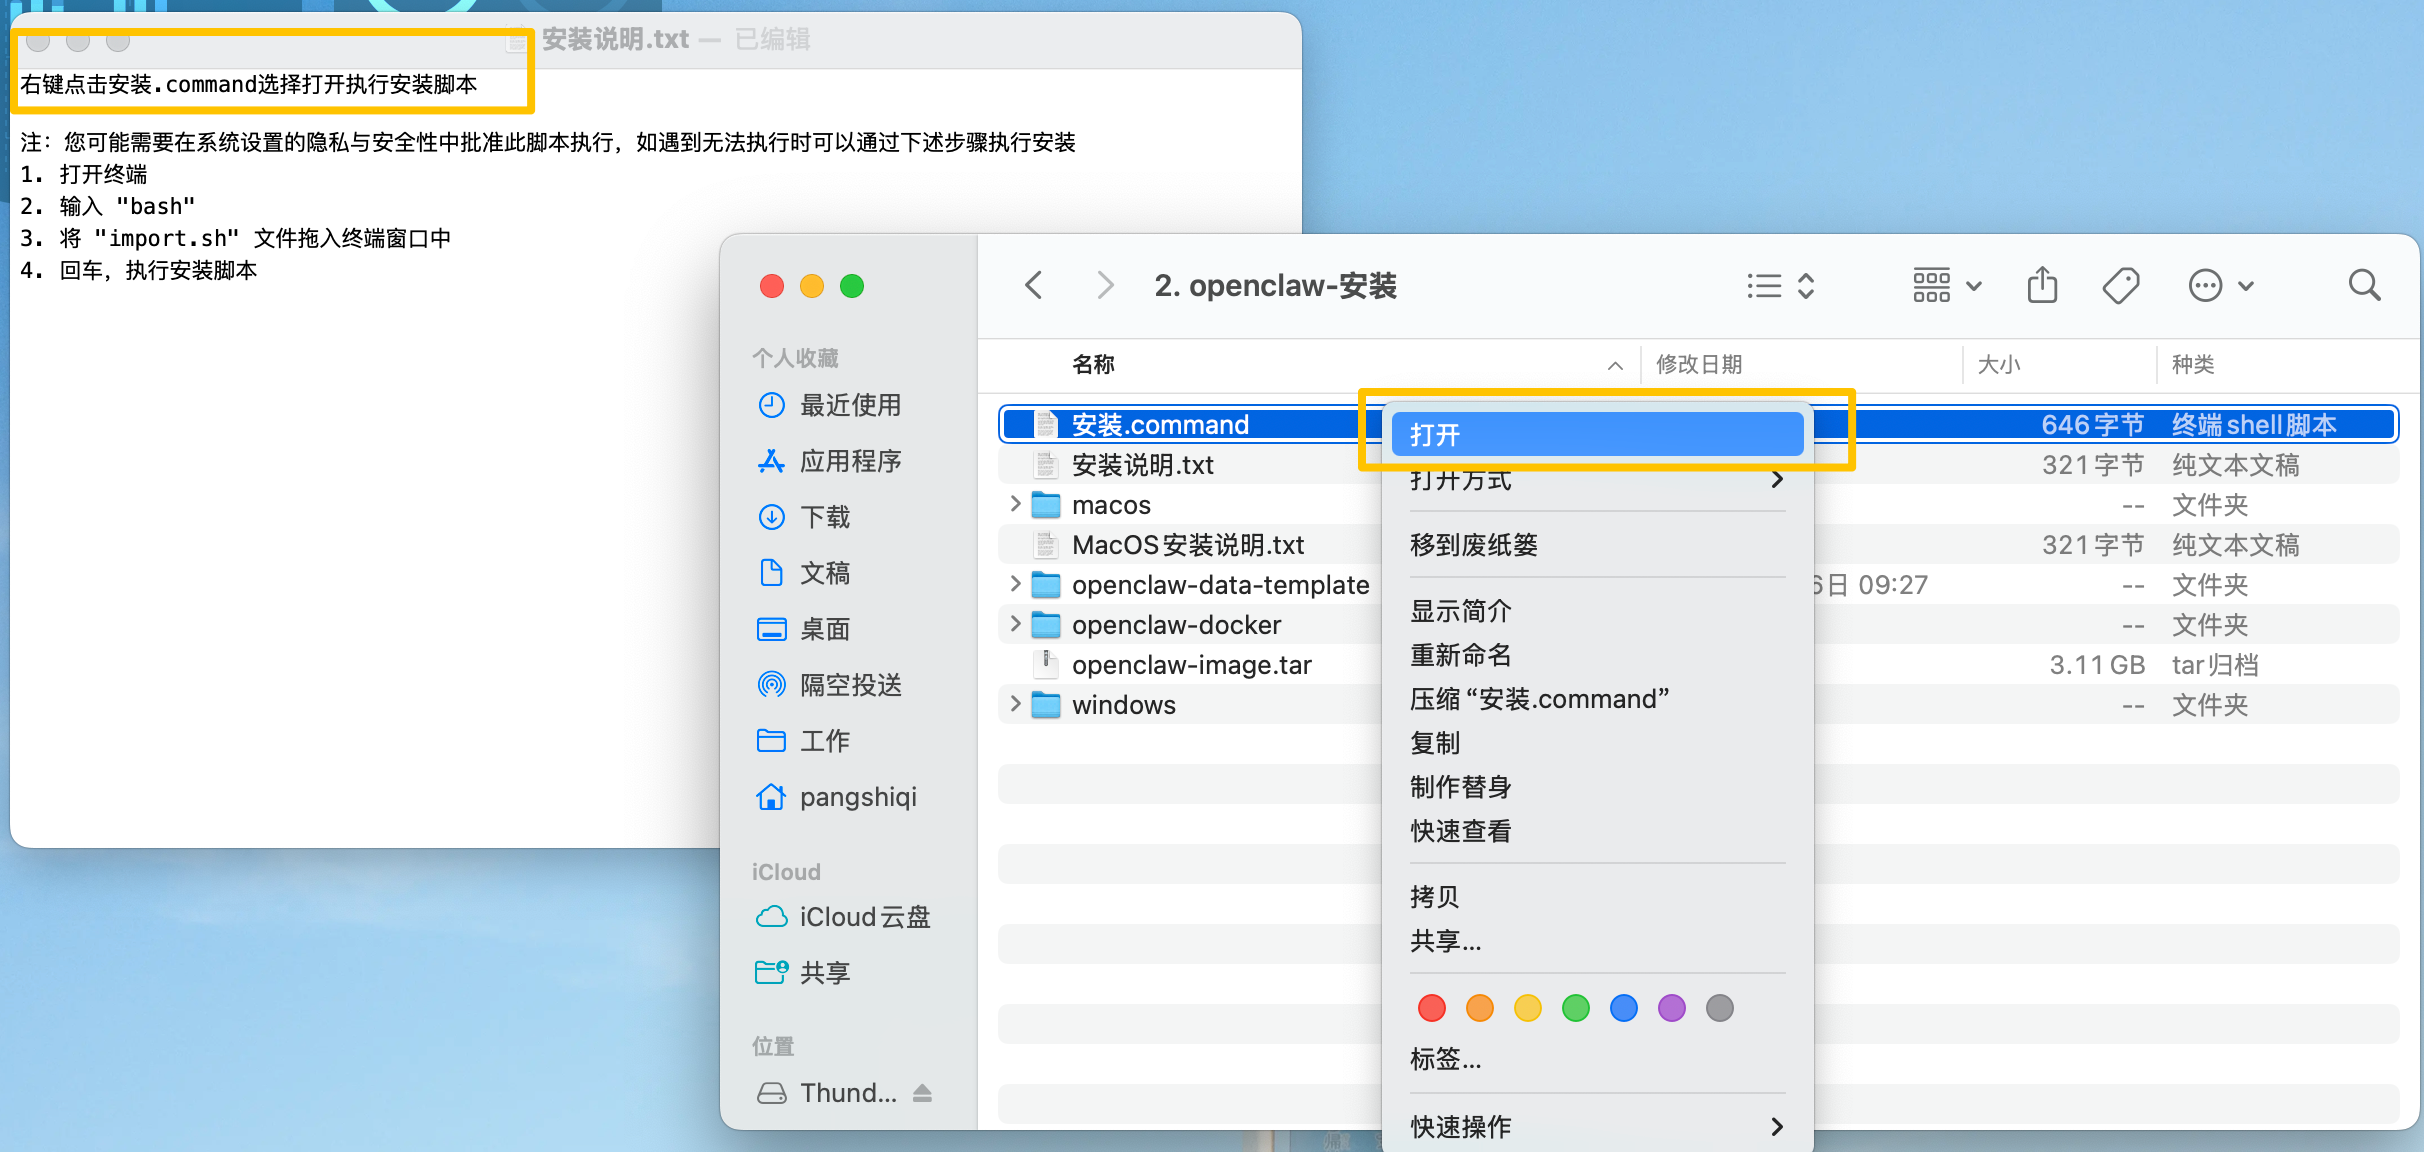The height and width of the screenshot is (1152, 2424).
Task: Open the grouping options dropdown
Action: pyautogui.click(x=1946, y=286)
